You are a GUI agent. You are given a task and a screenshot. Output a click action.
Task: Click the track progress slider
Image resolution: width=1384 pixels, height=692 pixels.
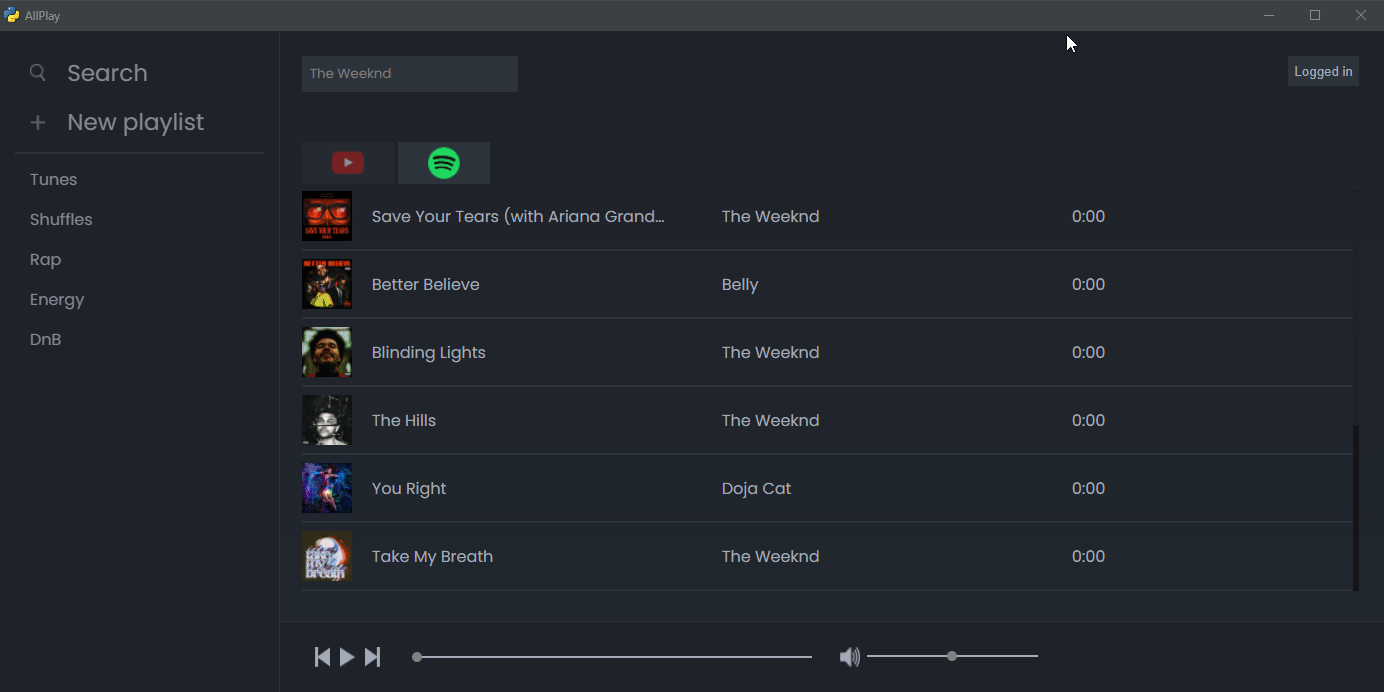[x=612, y=657]
